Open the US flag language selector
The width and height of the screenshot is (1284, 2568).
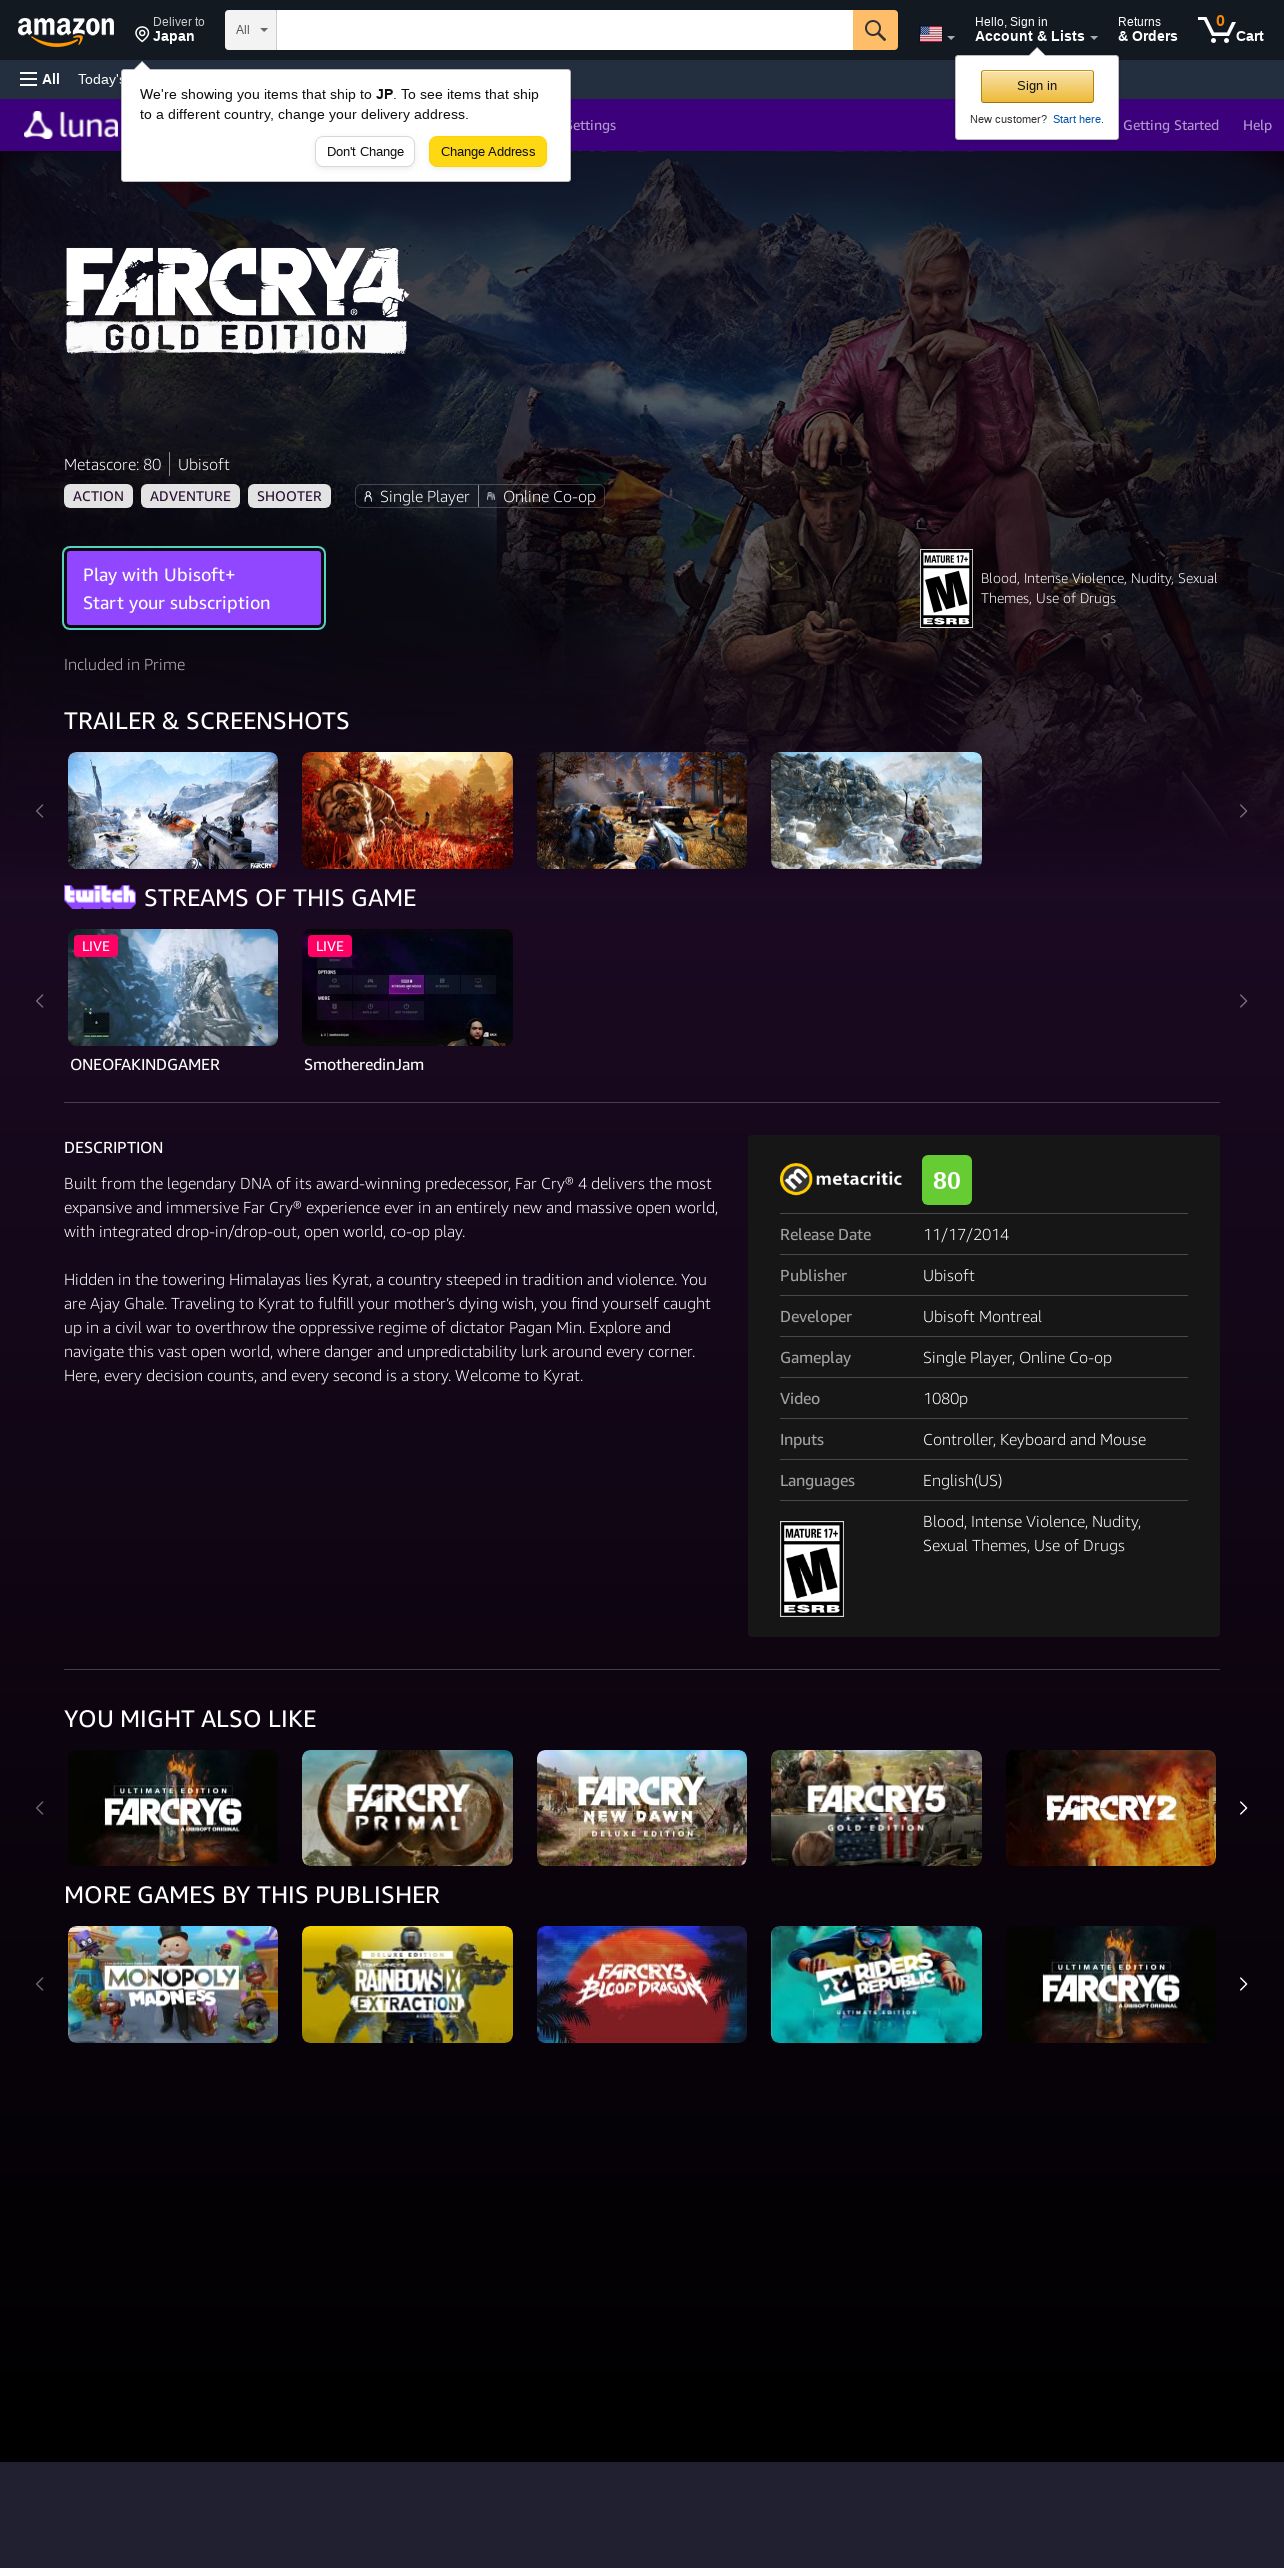point(937,34)
